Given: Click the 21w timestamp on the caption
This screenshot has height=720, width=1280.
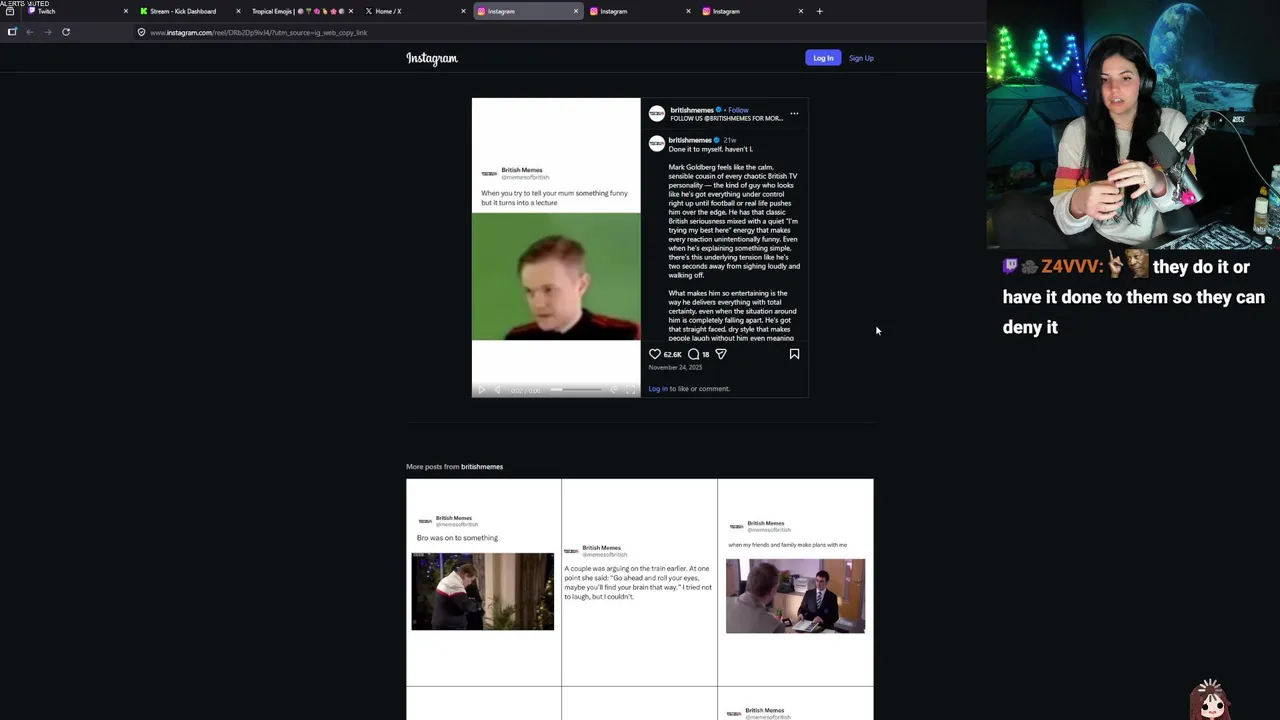Looking at the screenshot, I should click(730, 140).
